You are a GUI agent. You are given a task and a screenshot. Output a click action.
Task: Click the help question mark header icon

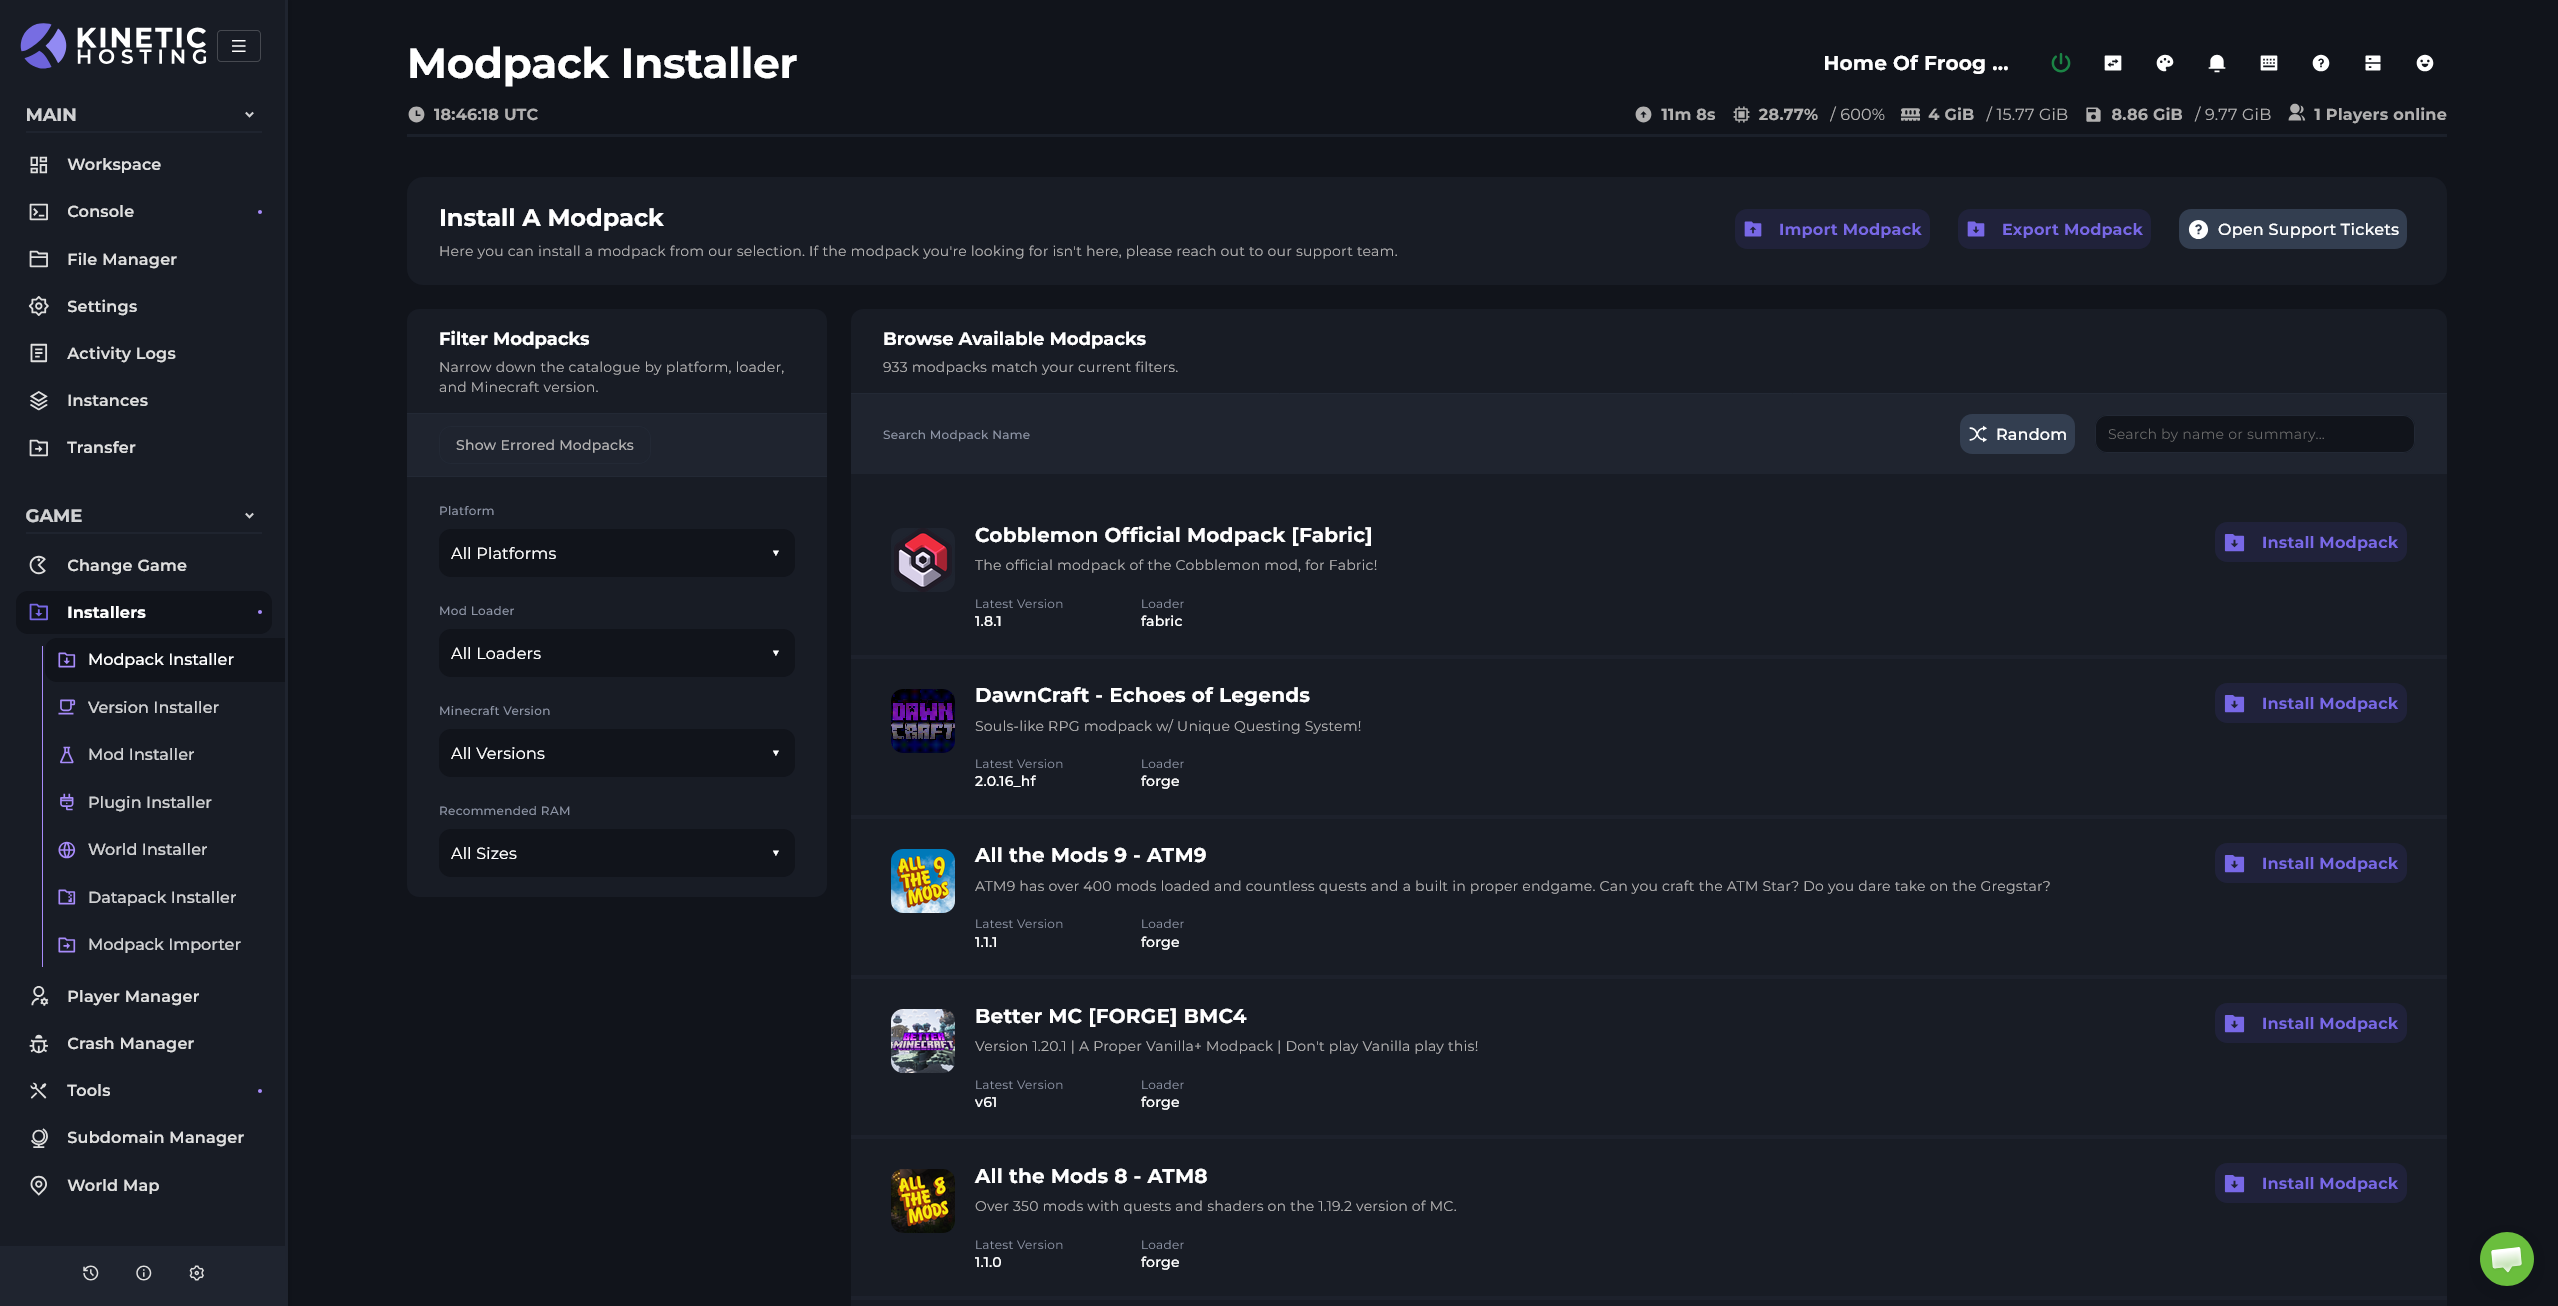coord(2320,63)
